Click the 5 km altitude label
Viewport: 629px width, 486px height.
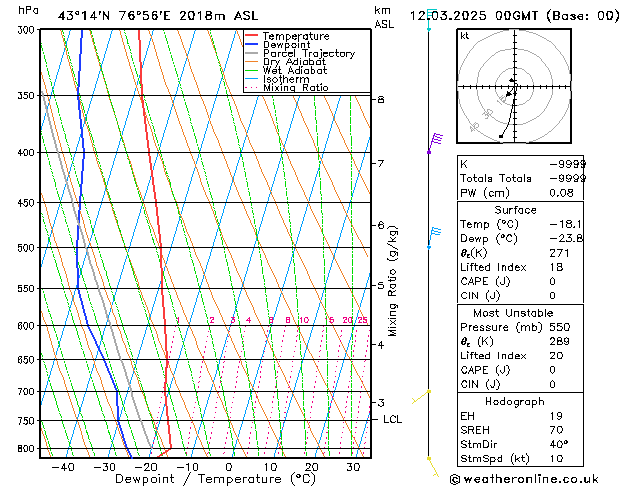coord(381,286)
